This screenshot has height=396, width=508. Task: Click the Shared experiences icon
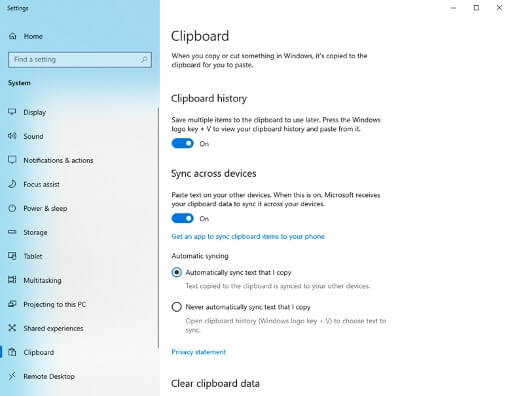click(12, 328)
